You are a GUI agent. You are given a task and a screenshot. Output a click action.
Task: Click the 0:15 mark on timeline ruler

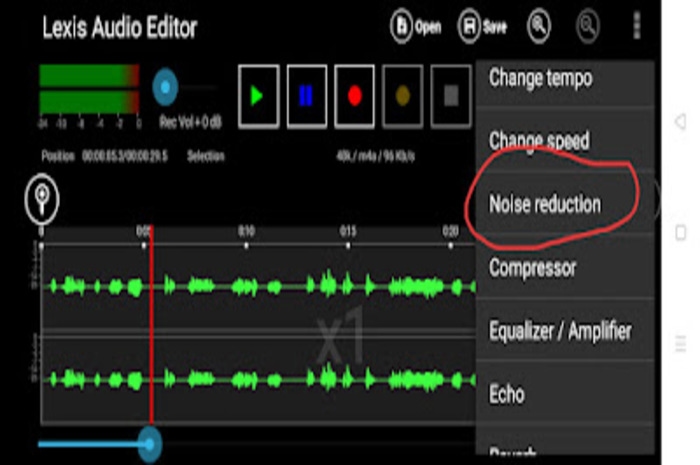coord(348,232)
